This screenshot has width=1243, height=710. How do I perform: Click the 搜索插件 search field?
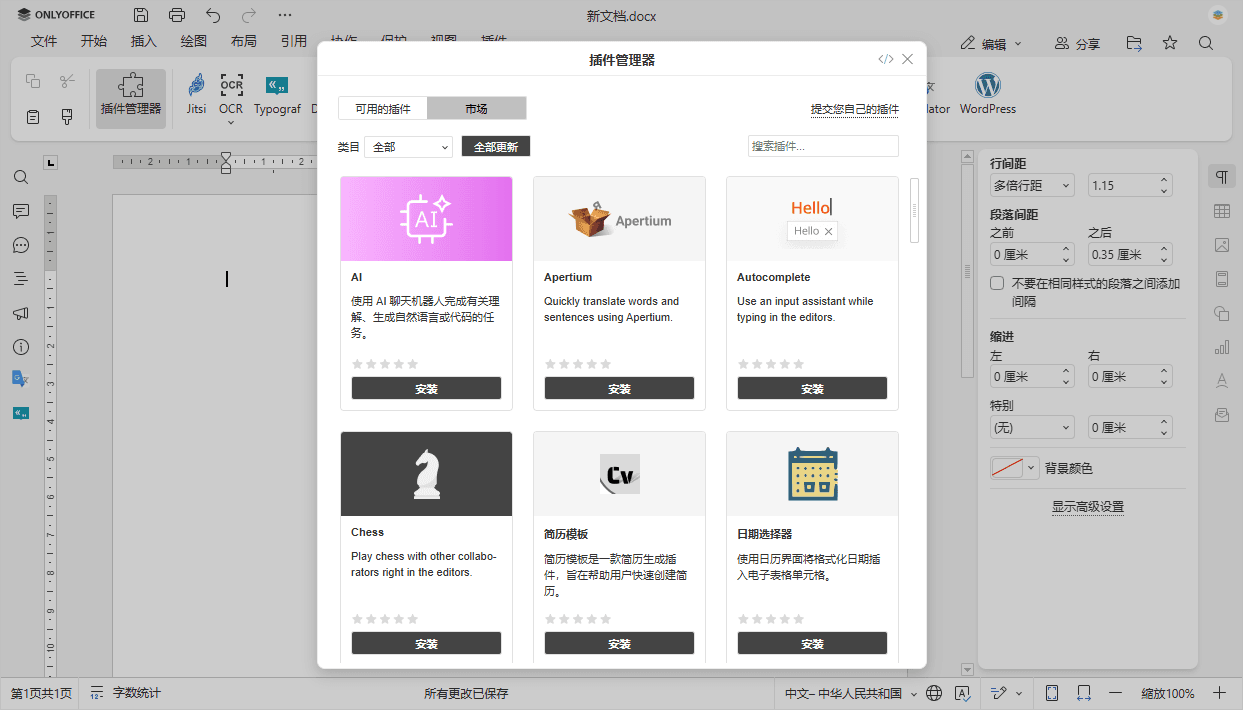(822, 146)
